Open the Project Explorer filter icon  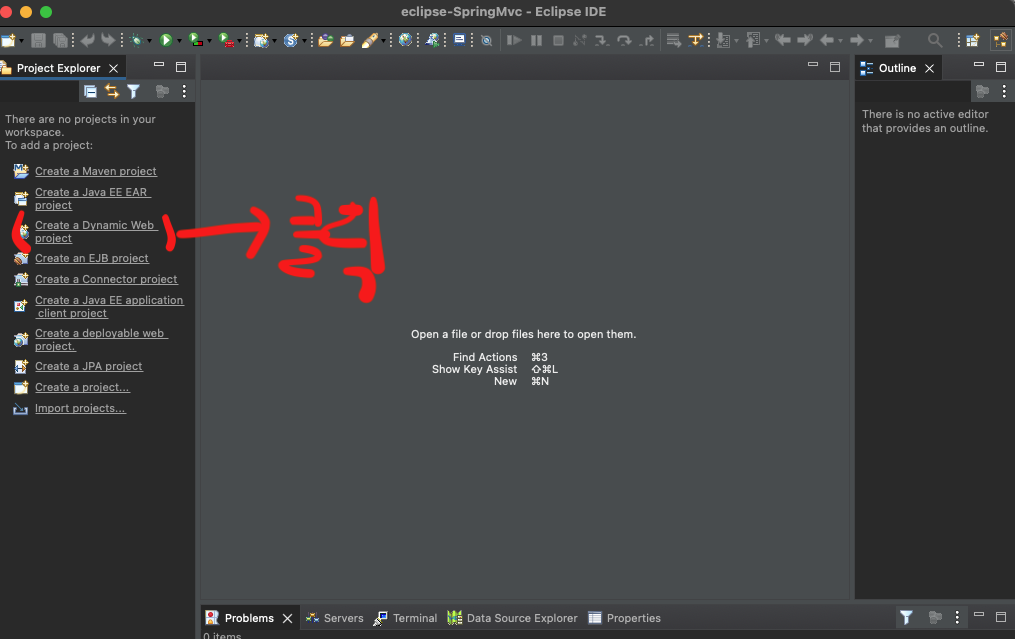(x=133, y=91)
